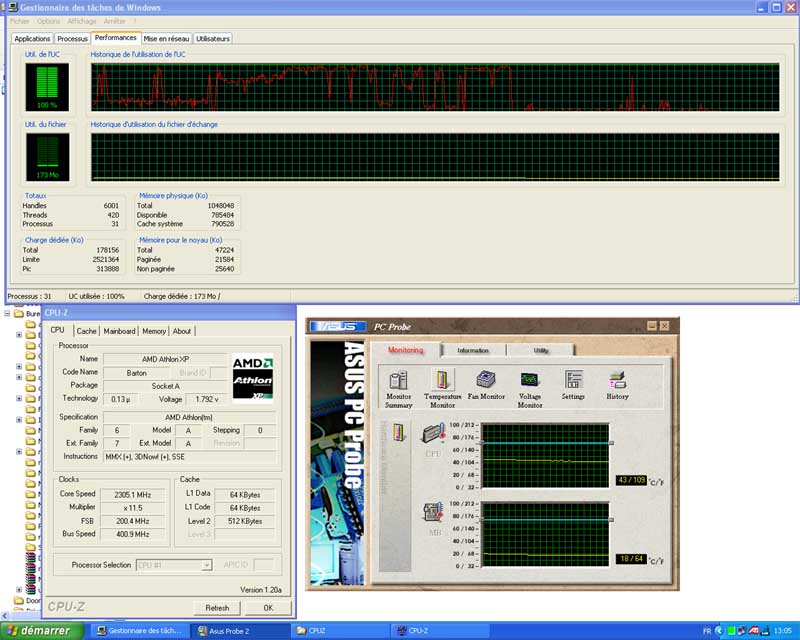800x640 pixels.
Task: Click the OK button in CPU-Z
Action: (x=268, y=608)
